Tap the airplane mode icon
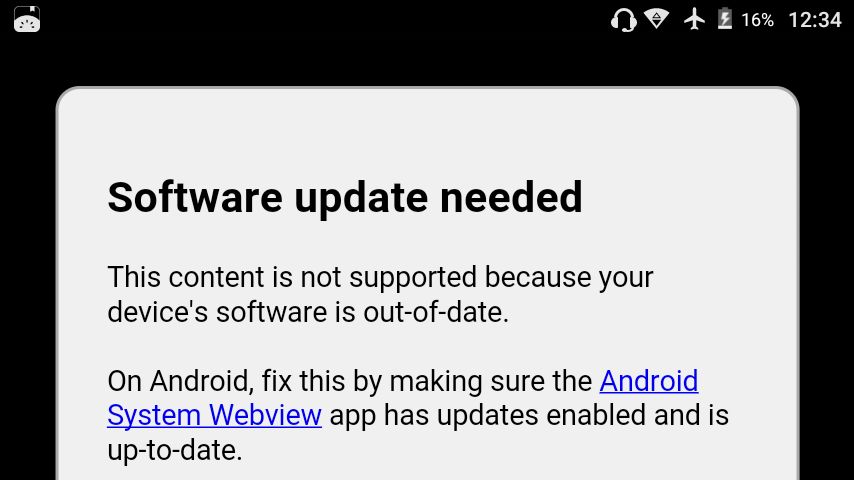Screen dimensions: 854x480 (694, 20)
